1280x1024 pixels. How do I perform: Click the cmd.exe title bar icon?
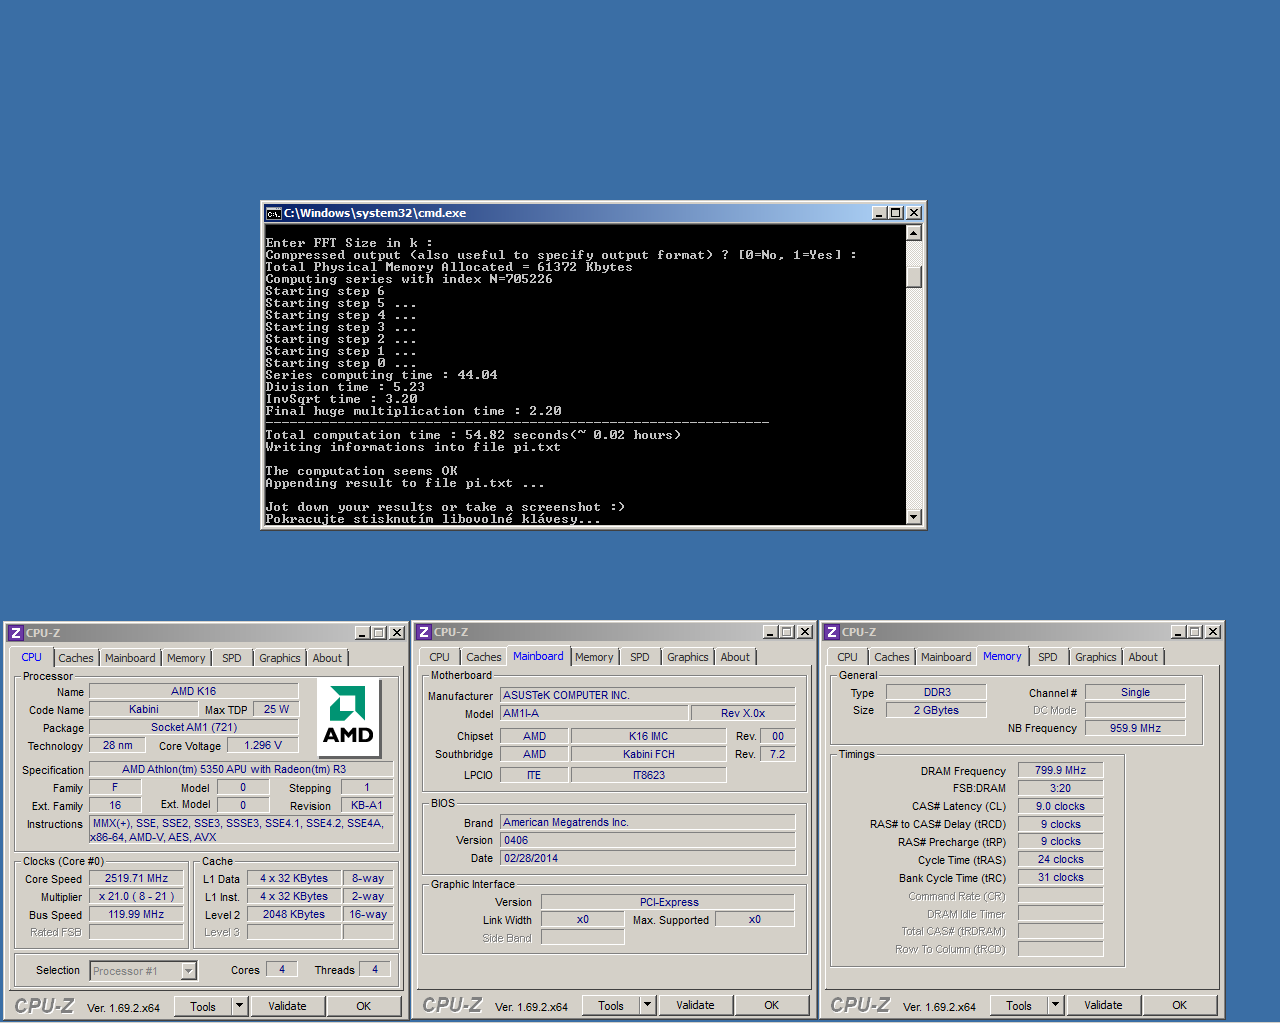pos(273,213)
